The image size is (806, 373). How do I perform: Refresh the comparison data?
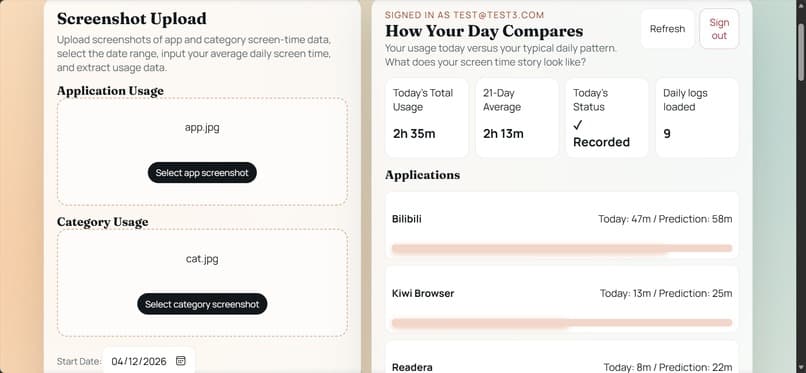(x=667, y=29)
